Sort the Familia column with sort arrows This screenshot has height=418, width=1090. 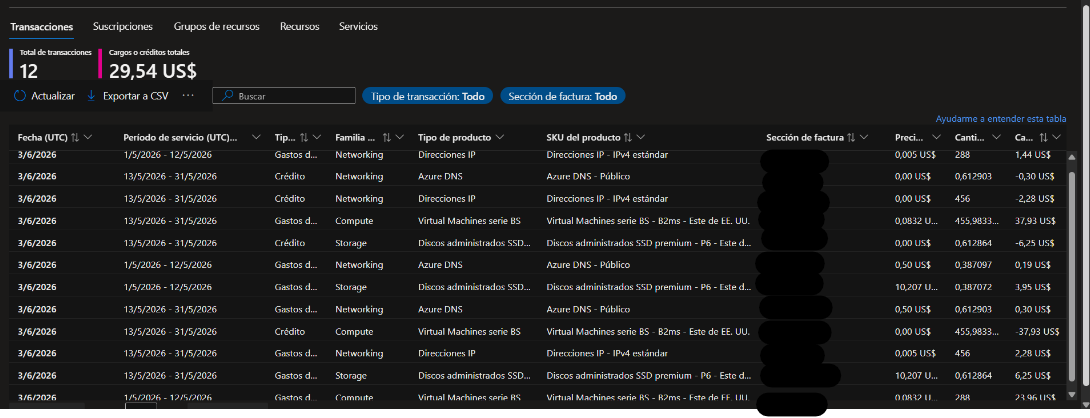[x=387, y=137]
